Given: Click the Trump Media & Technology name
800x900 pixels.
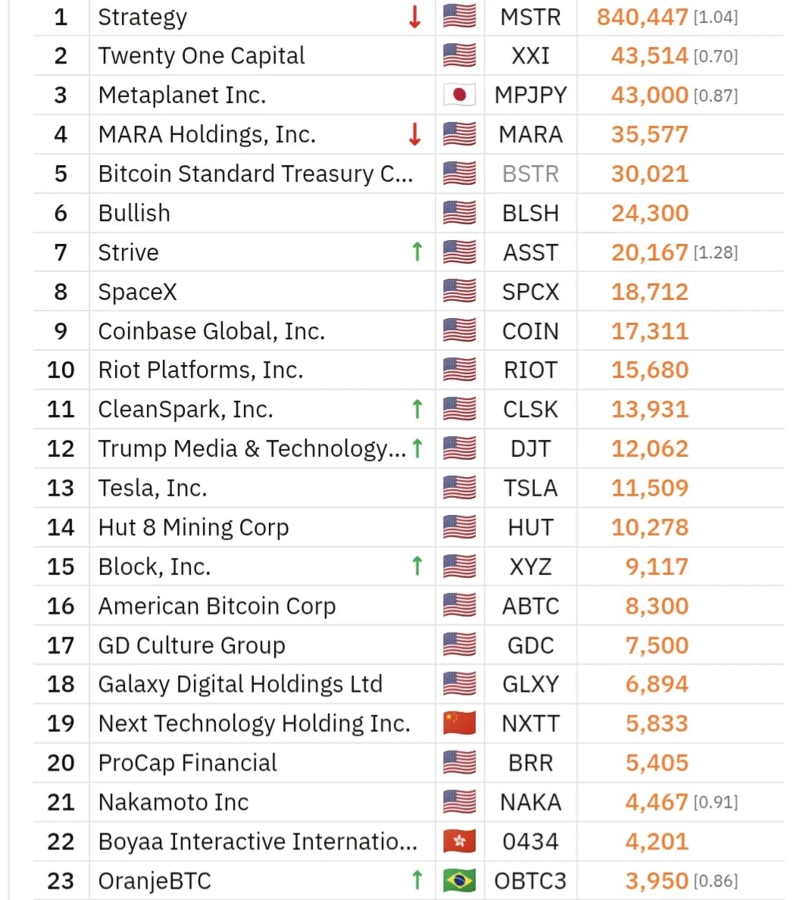Looking at the screenshot, I should click(x=251, y=448).
